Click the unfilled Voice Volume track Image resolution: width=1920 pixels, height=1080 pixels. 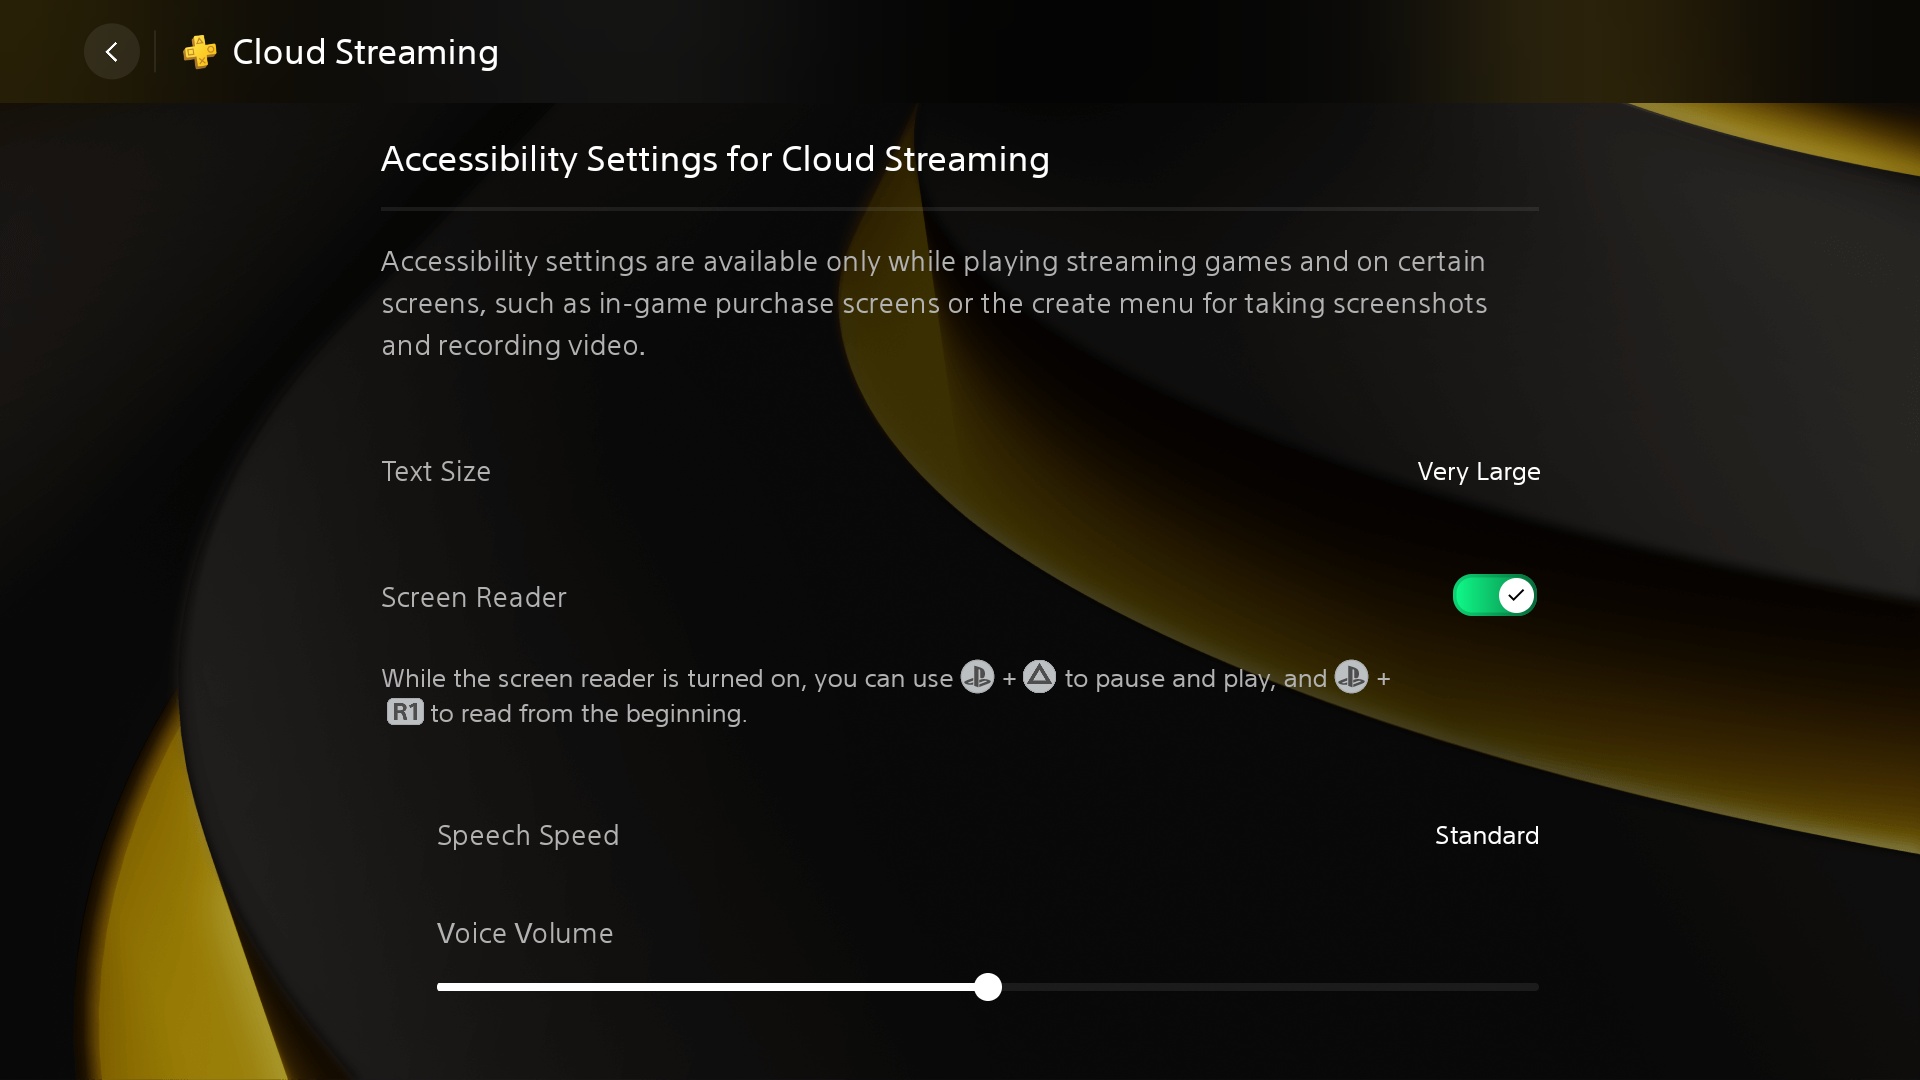pos(1270,987)
